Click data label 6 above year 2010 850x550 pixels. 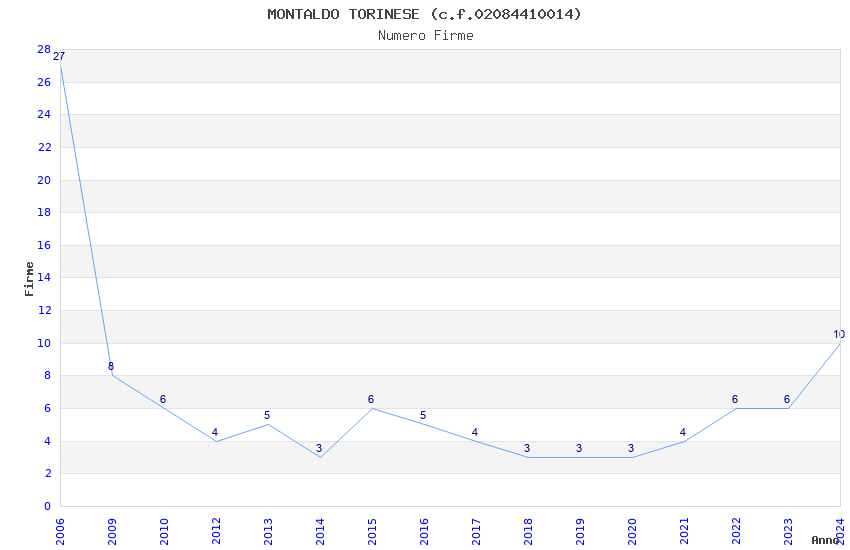(163, 399)
